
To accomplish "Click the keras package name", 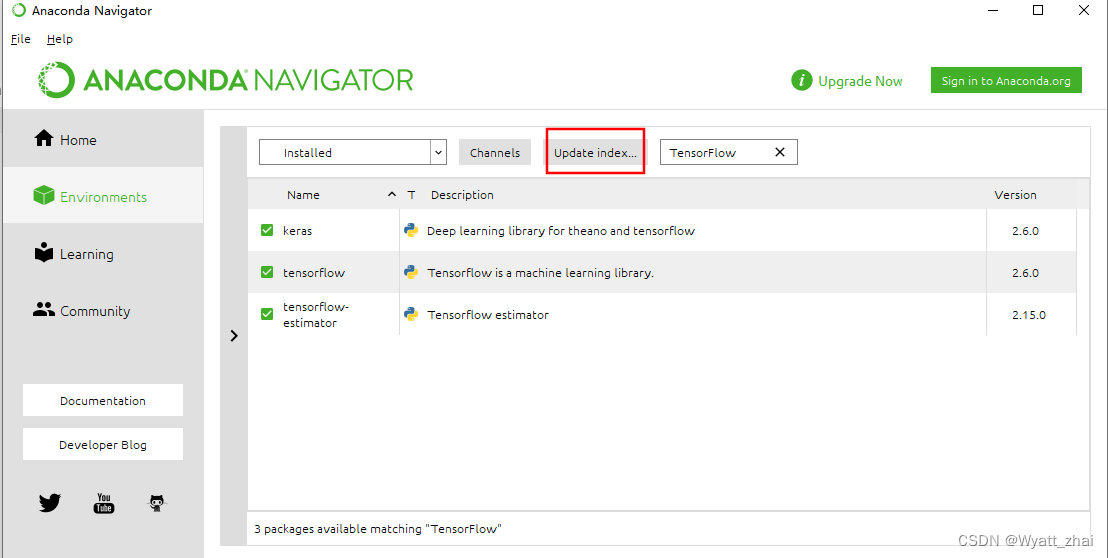I will tap(297, 231).
